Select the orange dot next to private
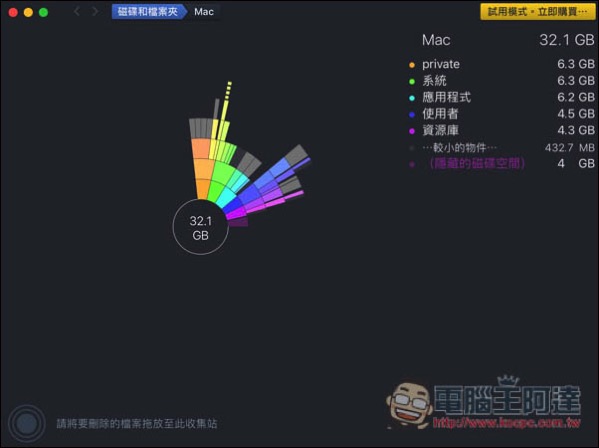This screenshot has width=599, height=448. 412,65
